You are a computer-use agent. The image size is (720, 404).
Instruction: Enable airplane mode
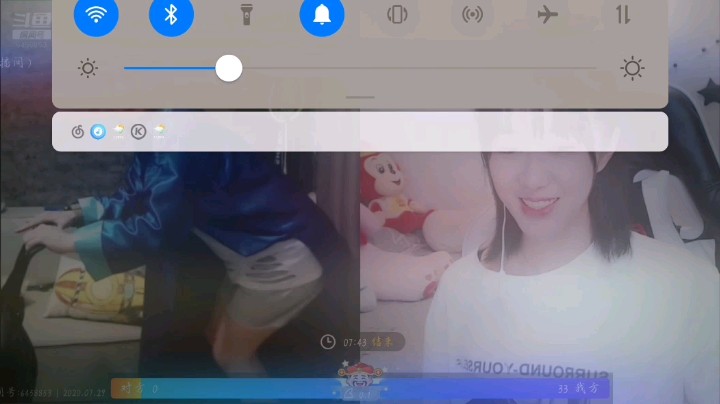click(x=548, y=14)
